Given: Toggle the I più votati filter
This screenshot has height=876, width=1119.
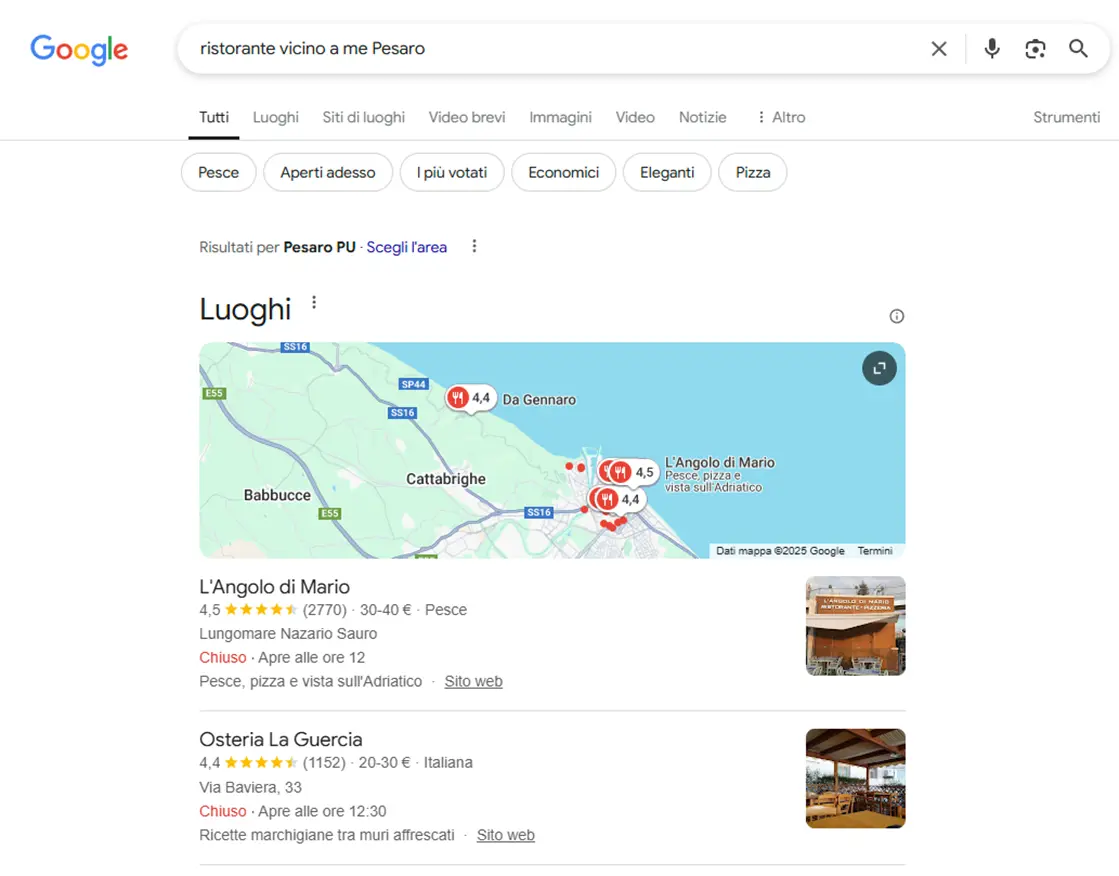Looking at the screenshot, I should coord(452,172).
